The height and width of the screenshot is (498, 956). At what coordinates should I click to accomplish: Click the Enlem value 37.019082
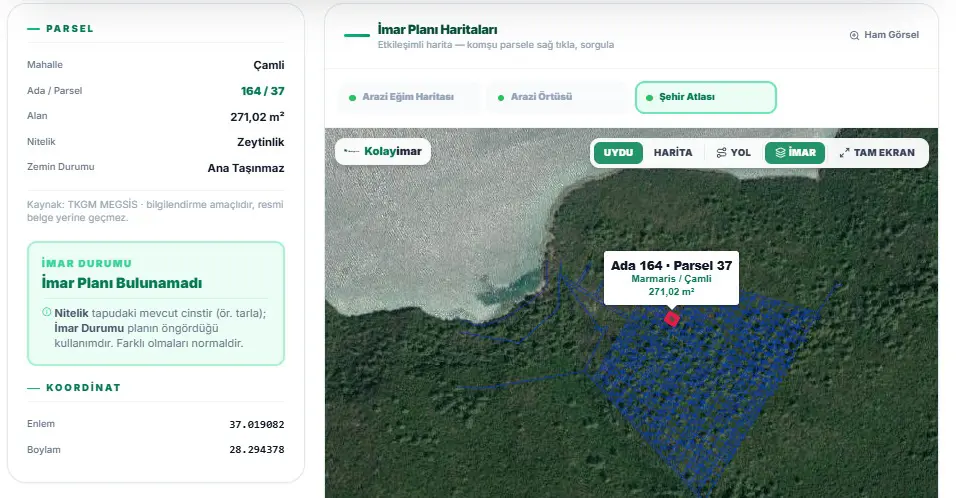coord(257,424)
